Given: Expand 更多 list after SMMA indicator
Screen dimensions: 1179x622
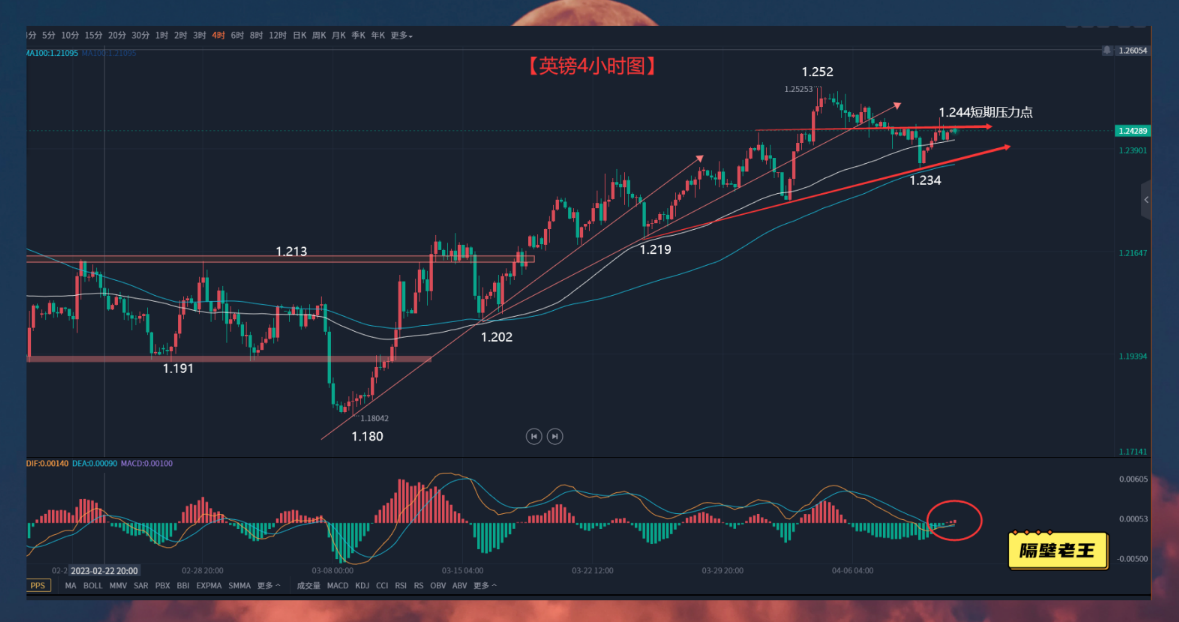Looking at the screenshot, I should tap(268, 585).
